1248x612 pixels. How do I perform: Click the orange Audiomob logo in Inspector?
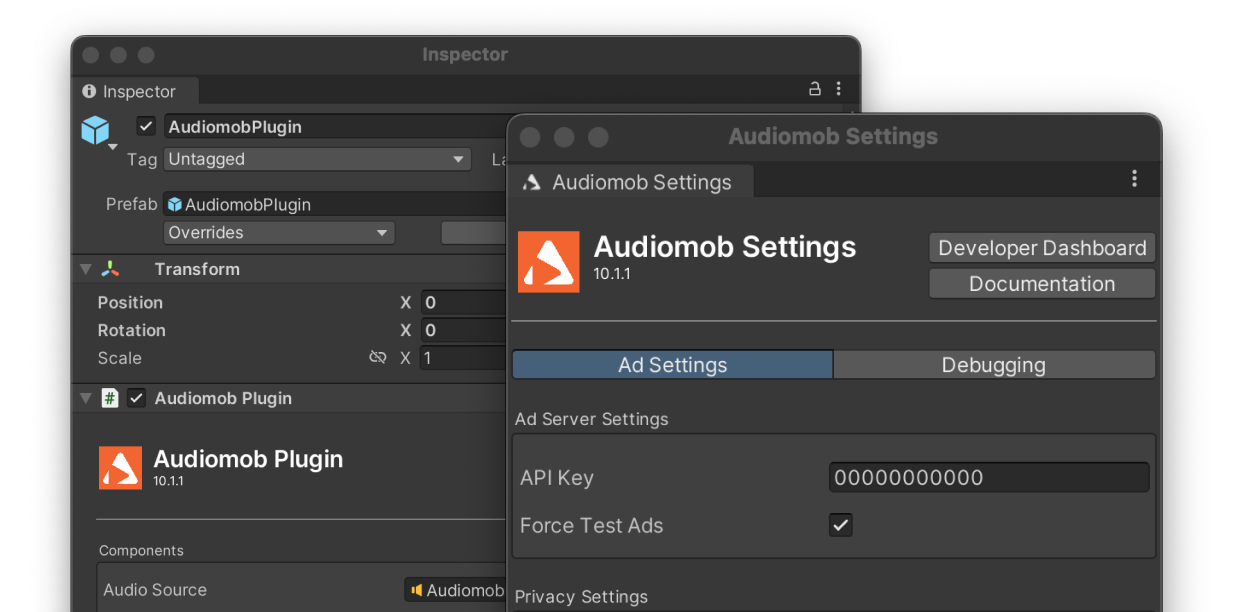point(120,467)
